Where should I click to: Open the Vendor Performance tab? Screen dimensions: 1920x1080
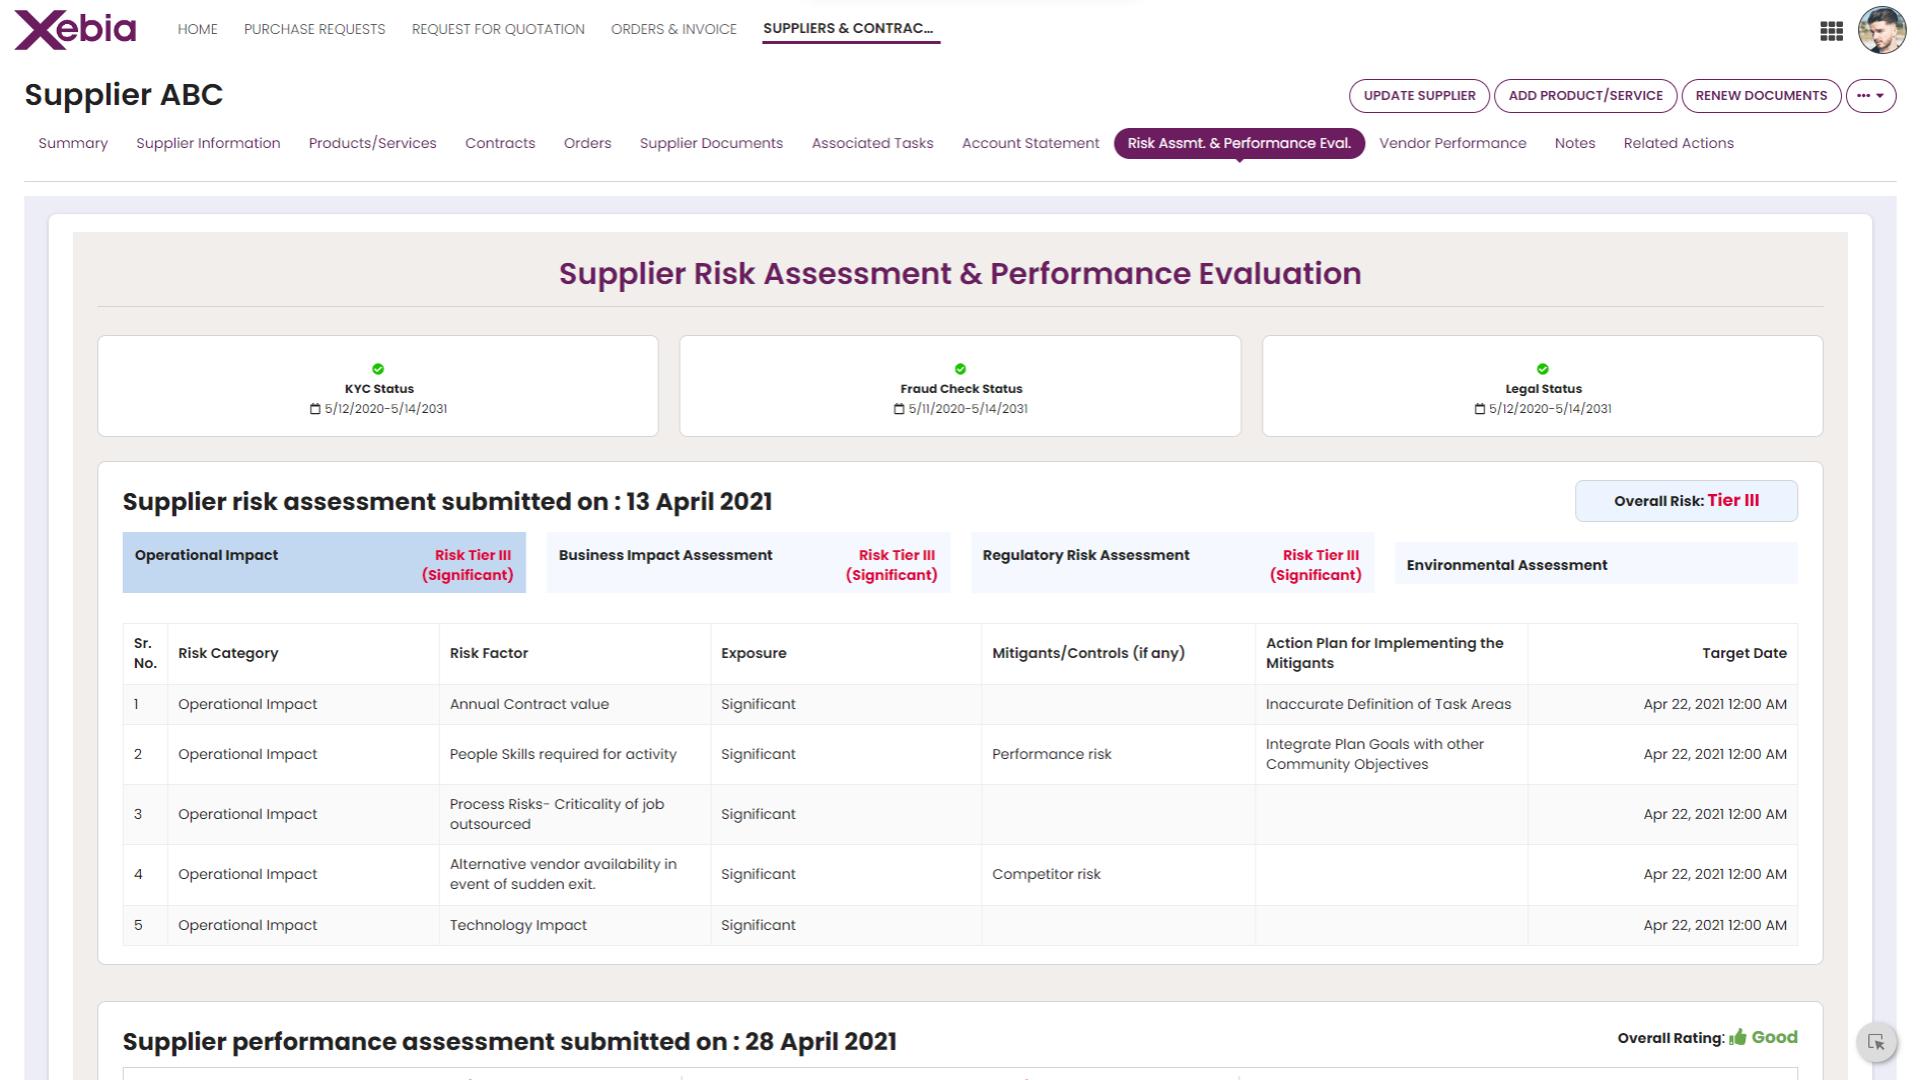[x=1452, y=143]
